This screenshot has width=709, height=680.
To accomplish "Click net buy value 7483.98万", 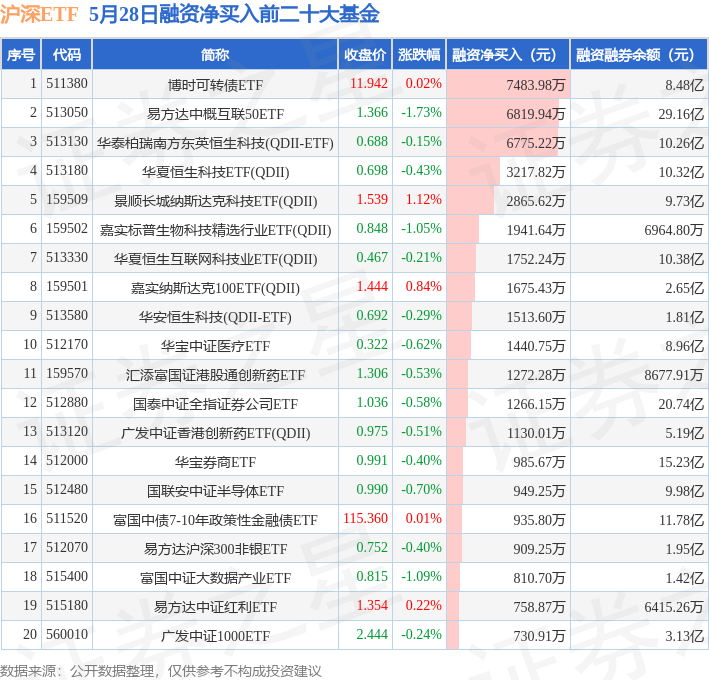I will 536,85.
